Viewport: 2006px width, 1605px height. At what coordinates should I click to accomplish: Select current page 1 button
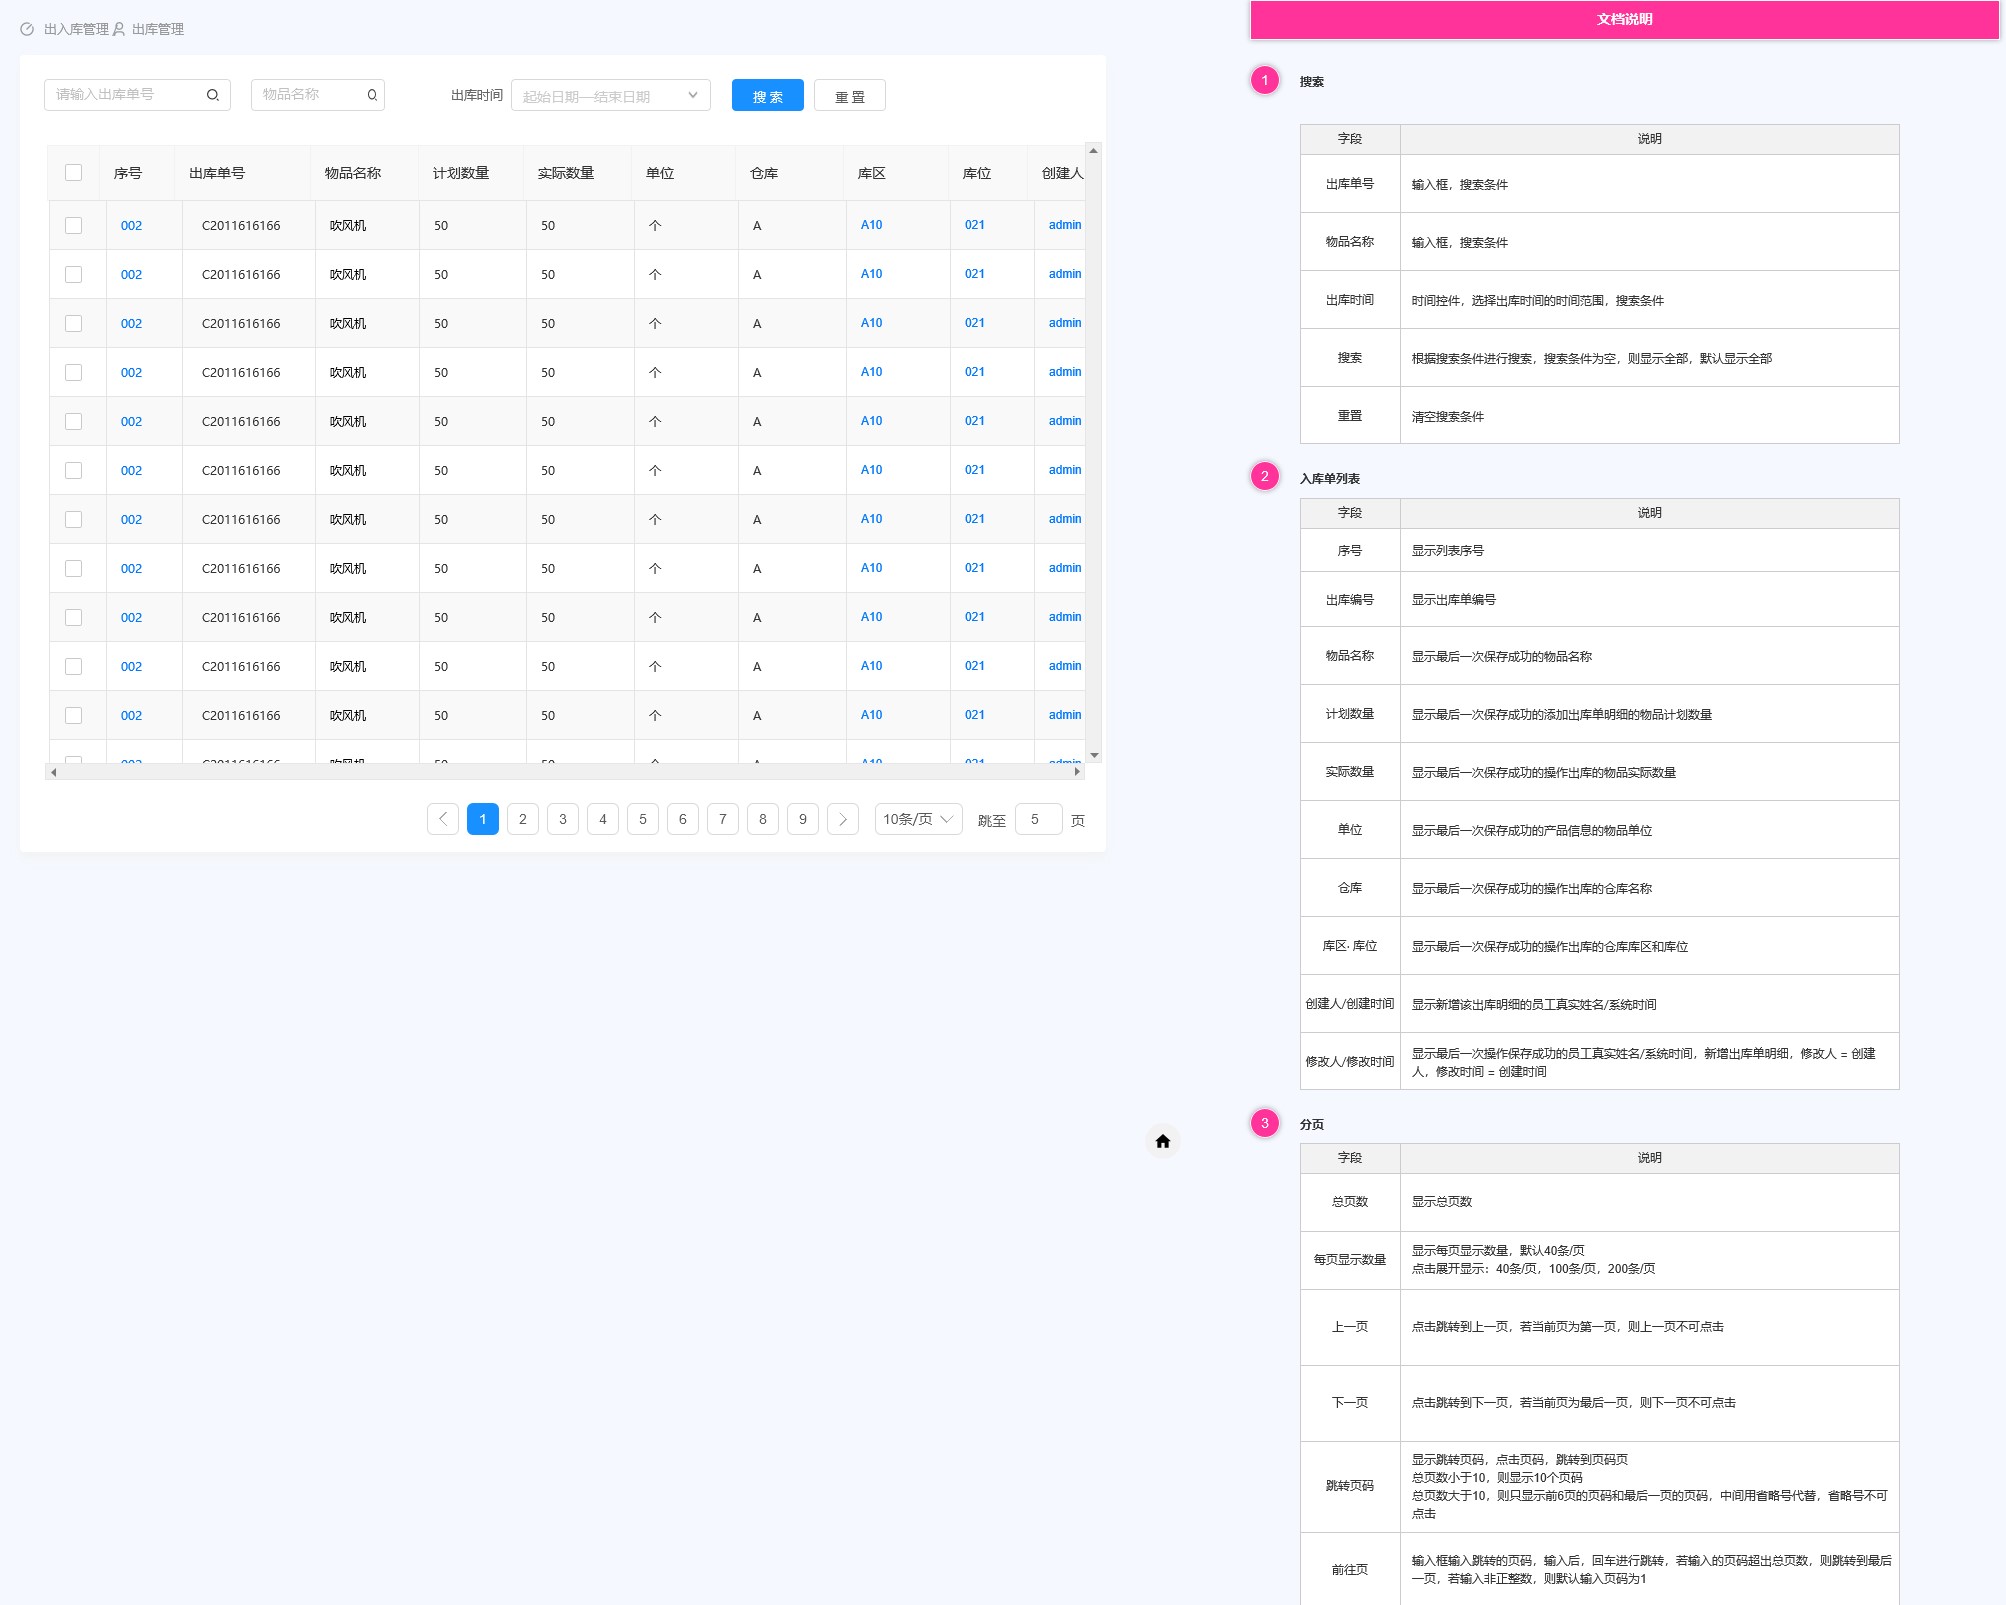click(483, 819)
